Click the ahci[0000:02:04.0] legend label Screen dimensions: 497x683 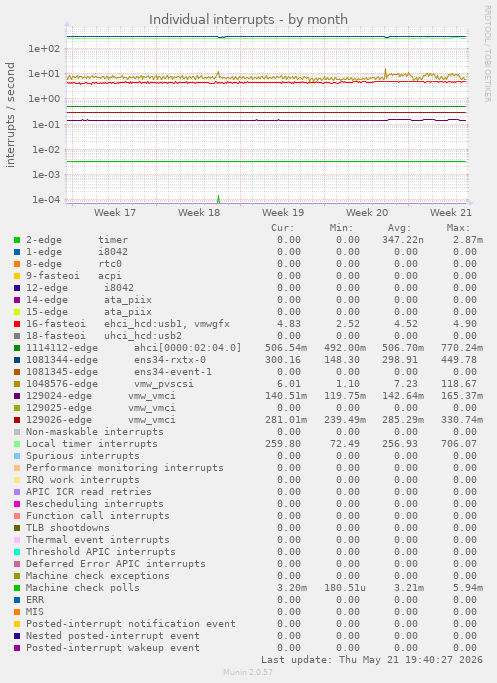tap(187, 348)
